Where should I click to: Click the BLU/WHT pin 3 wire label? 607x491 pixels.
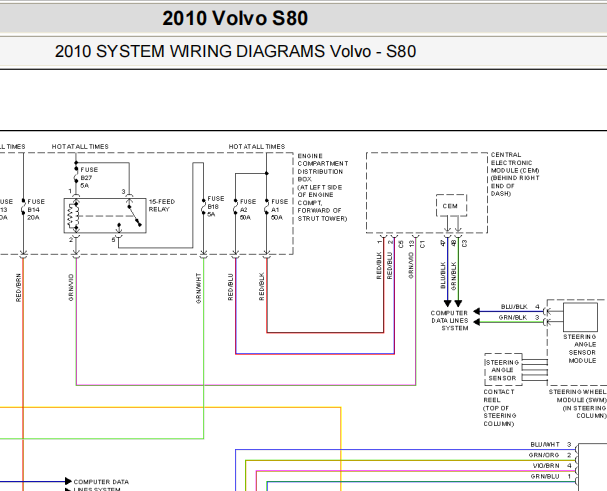click(545, 445)
